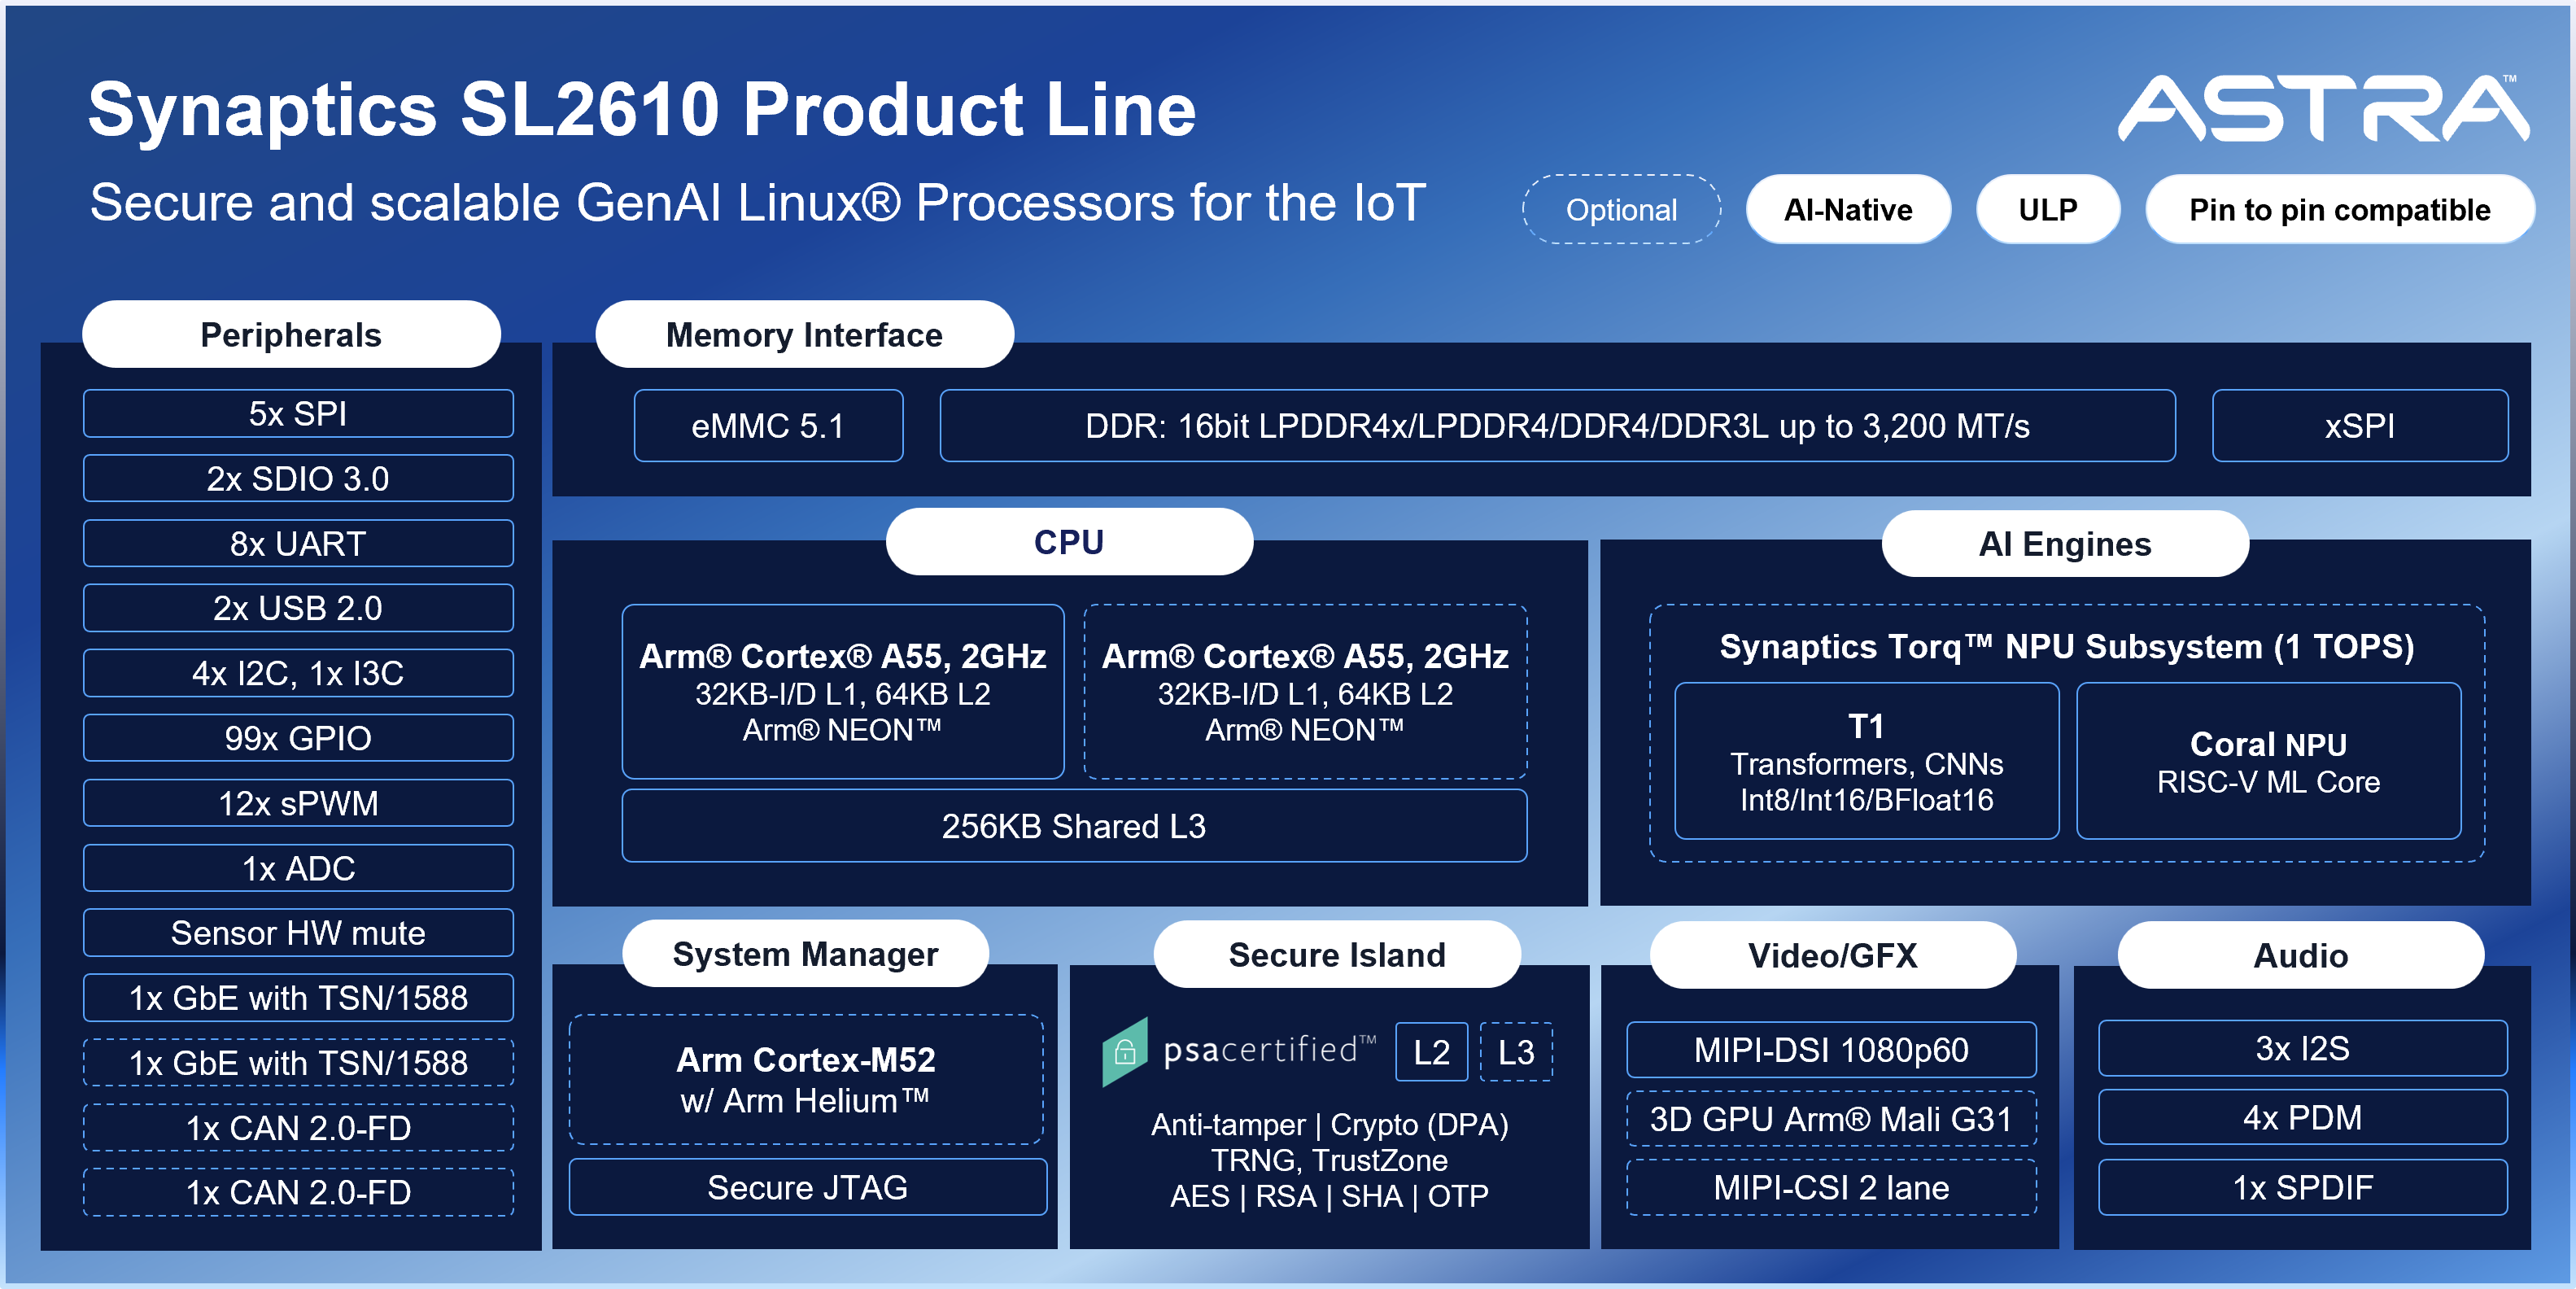Screen dimensions: 2576x1289
Task: Click the Optional dashed legend pill
Action: 1621,210
